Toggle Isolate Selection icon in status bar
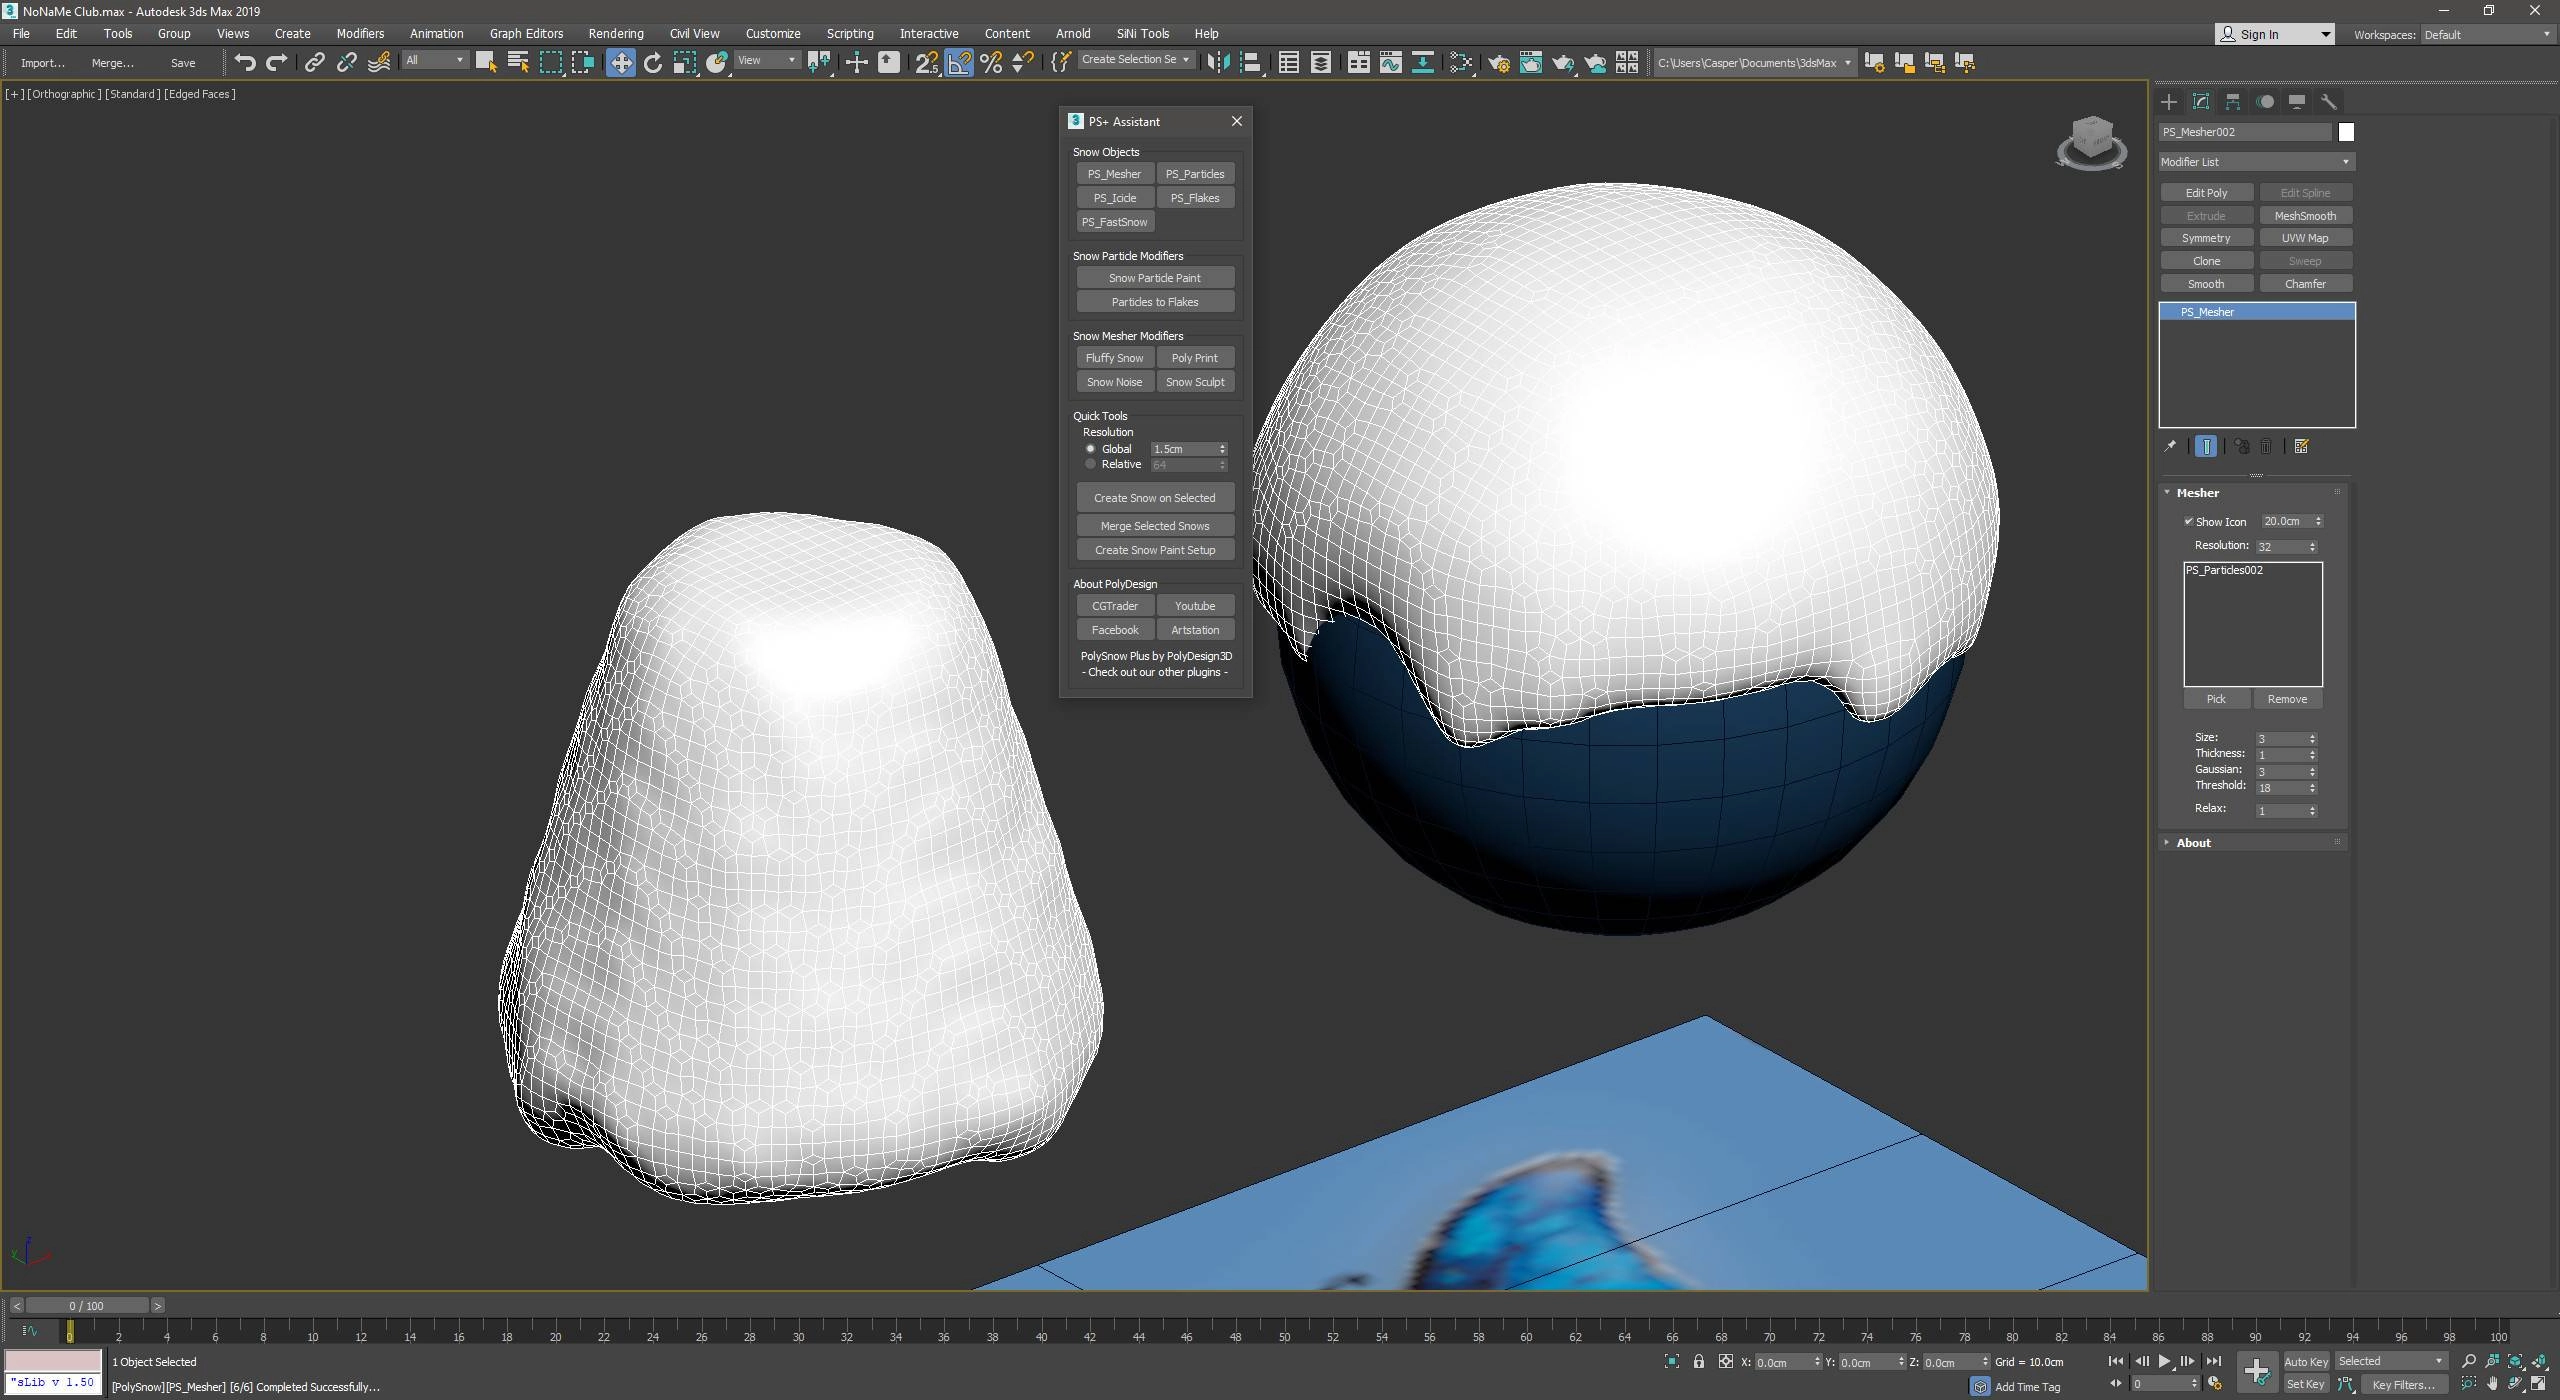The width and height of the screenshot is (2560, 1400). coord(1671,1361)
